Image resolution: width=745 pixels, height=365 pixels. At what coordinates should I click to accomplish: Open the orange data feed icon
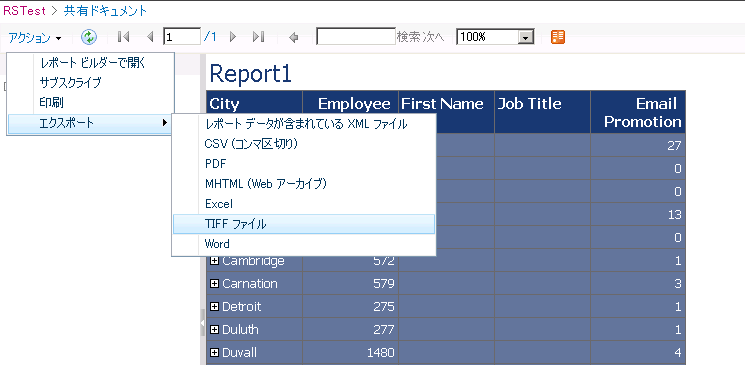558,37
